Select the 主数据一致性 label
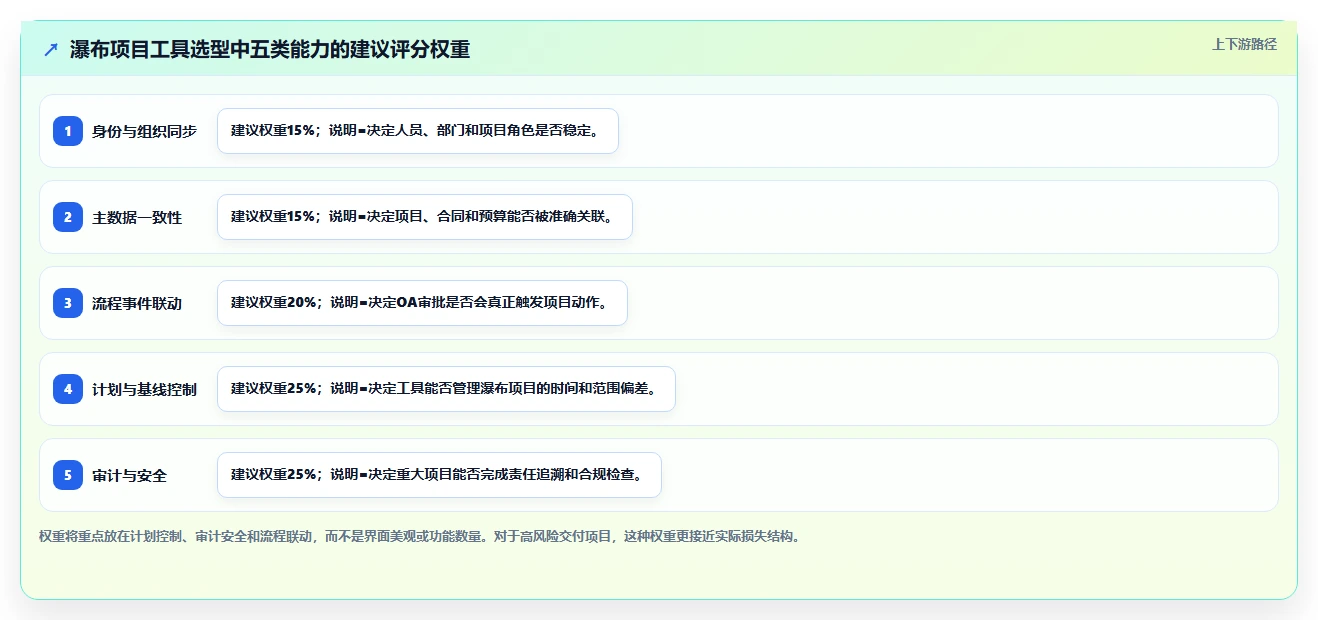 tap(137, 217)
